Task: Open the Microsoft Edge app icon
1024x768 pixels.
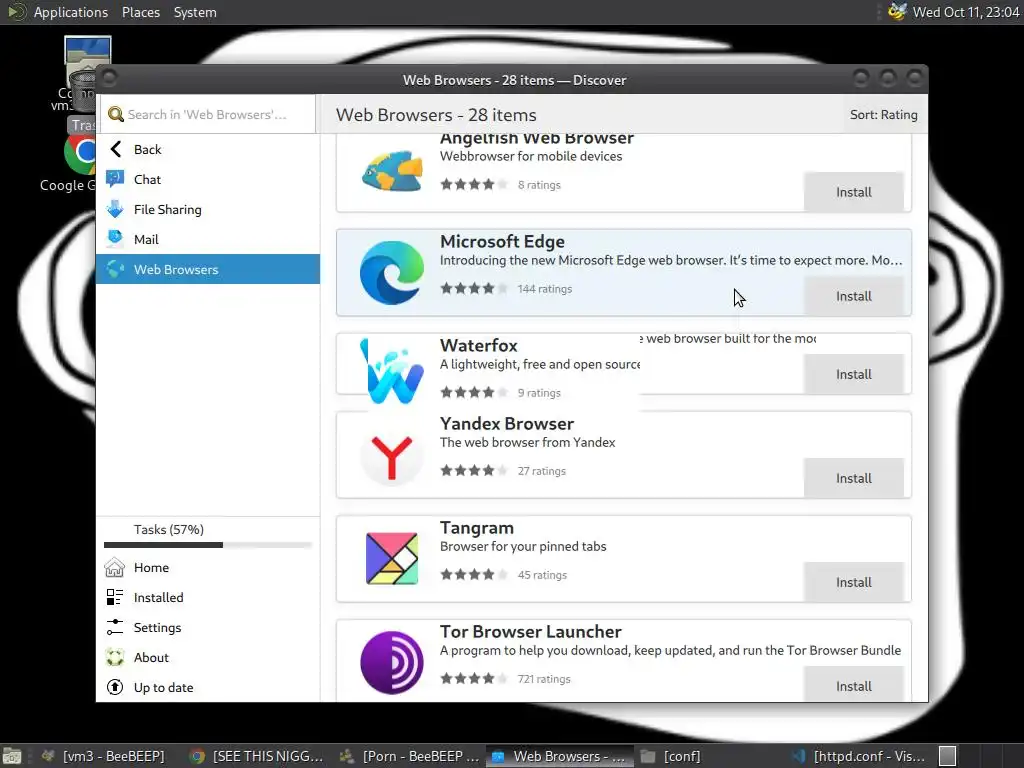Action: [392, 273]
